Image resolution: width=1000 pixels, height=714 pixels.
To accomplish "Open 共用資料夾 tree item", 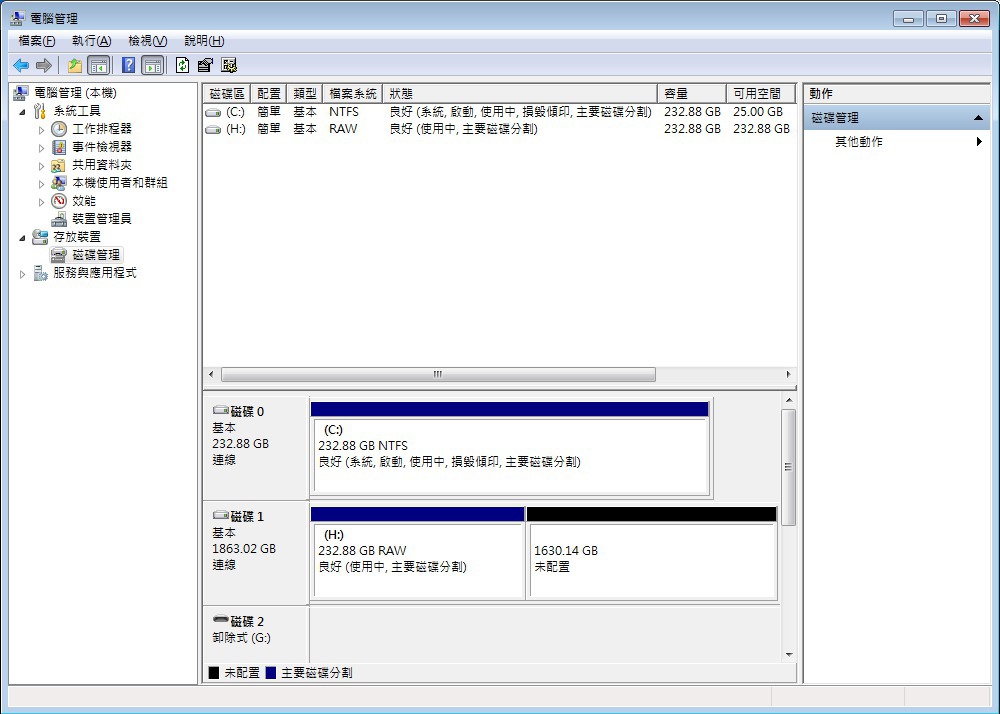I will coord(102,165).
